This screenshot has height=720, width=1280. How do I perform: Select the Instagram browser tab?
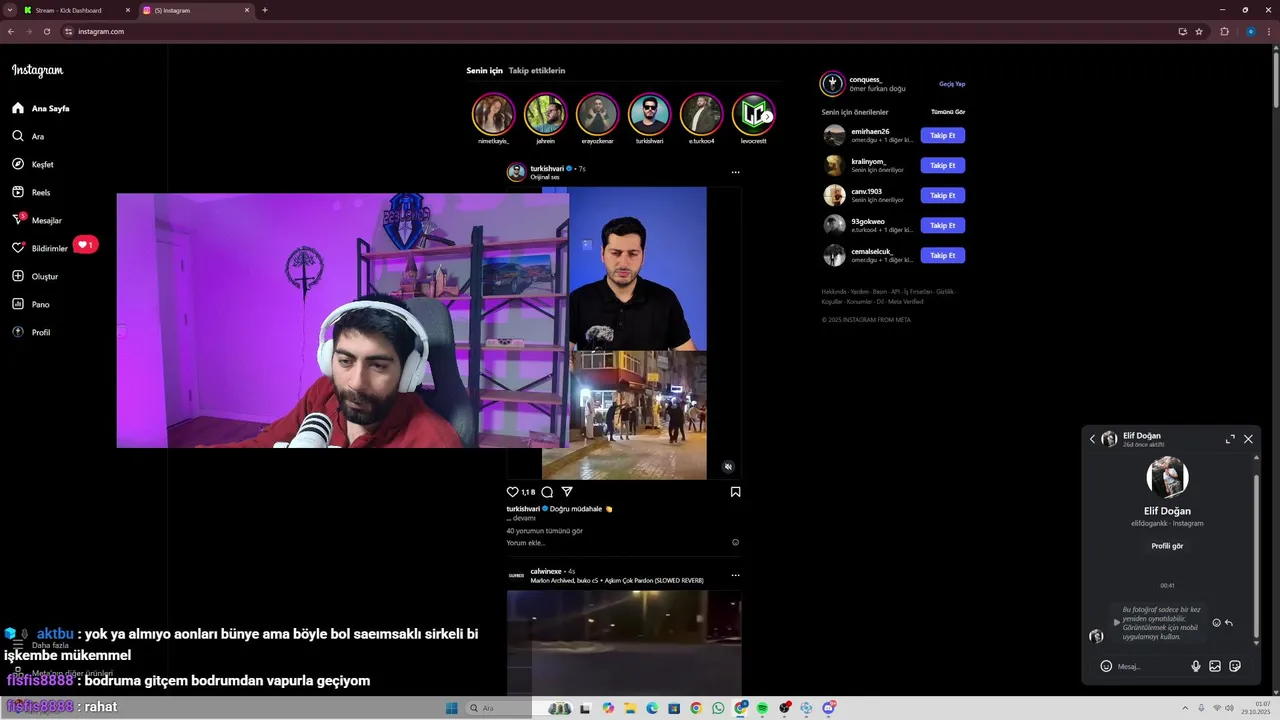(x=196, y=10)
